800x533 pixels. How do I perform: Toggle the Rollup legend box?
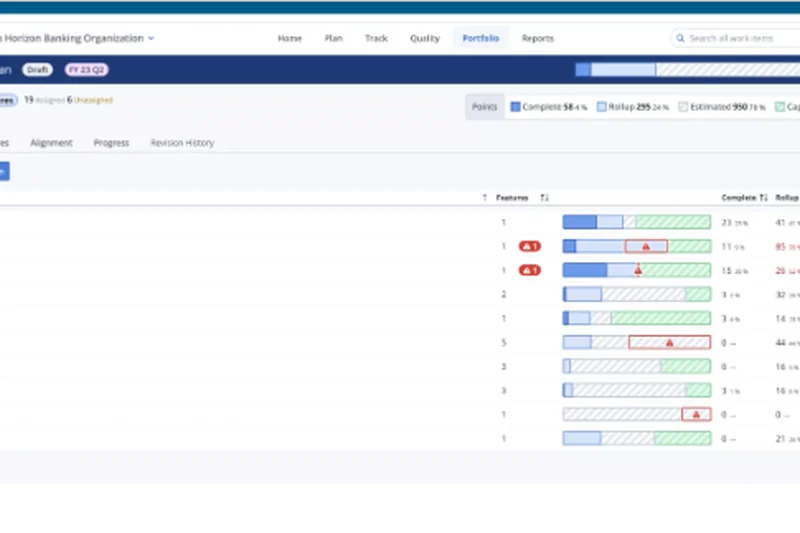pos(601,107)
